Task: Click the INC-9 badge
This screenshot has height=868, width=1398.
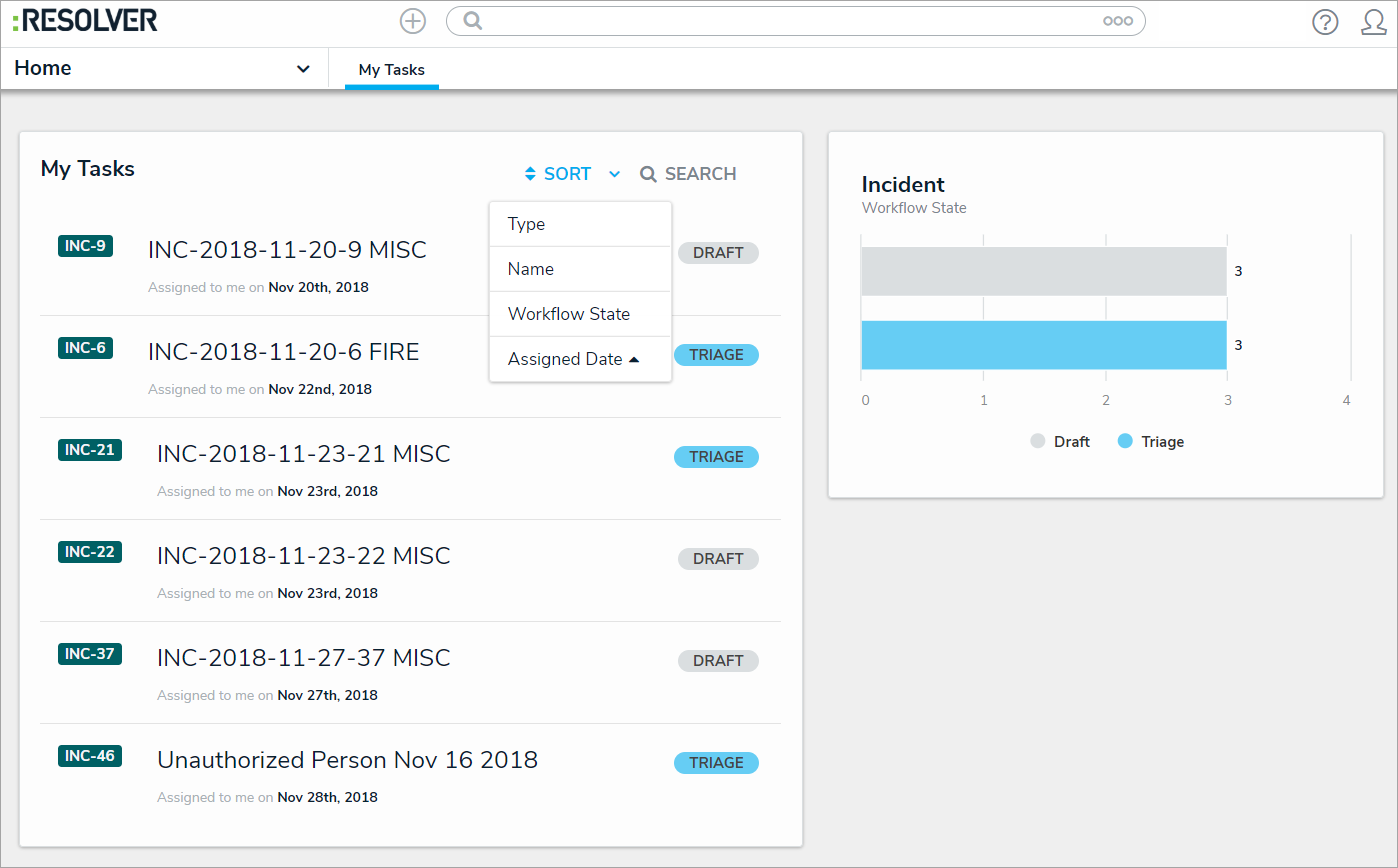Action: click(x=85, y=246)
